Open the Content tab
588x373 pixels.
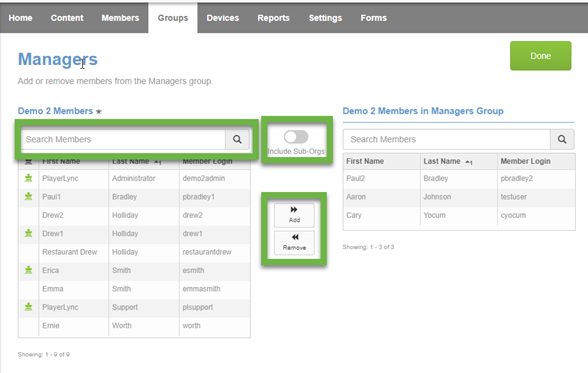click(67, 18)
